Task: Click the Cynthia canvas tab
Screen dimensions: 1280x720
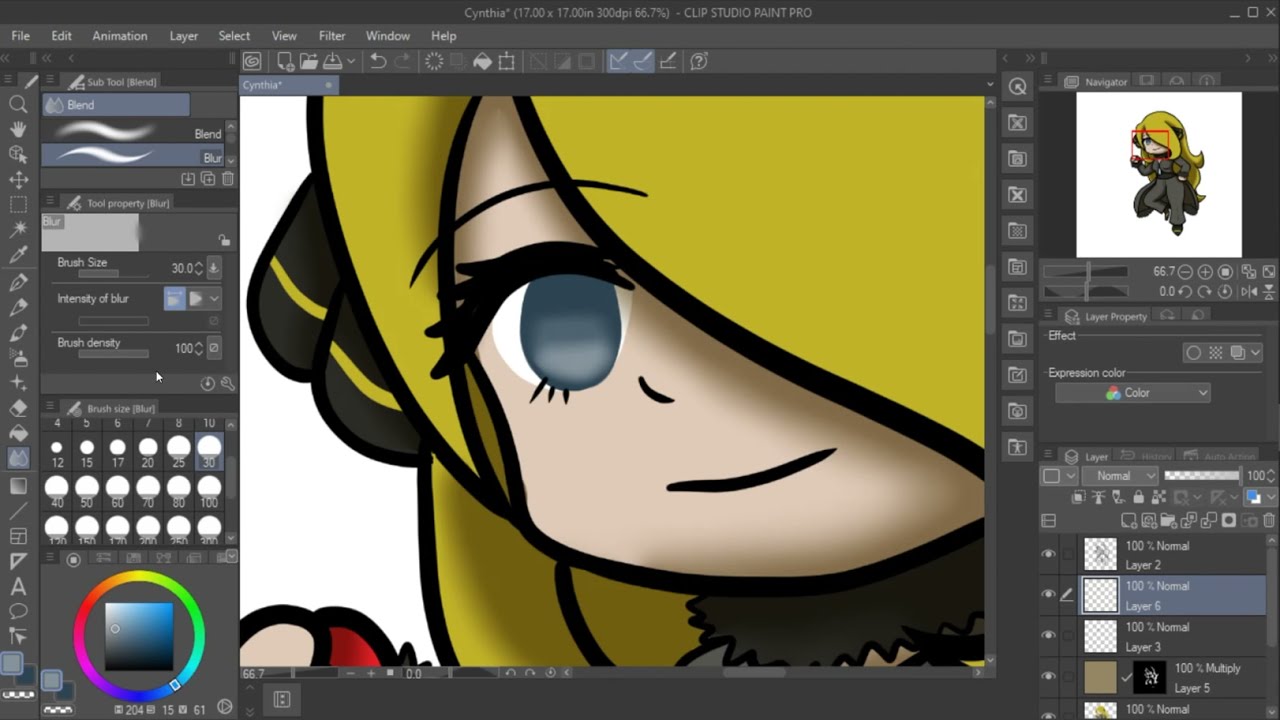Action: click(x=288, y=85)
